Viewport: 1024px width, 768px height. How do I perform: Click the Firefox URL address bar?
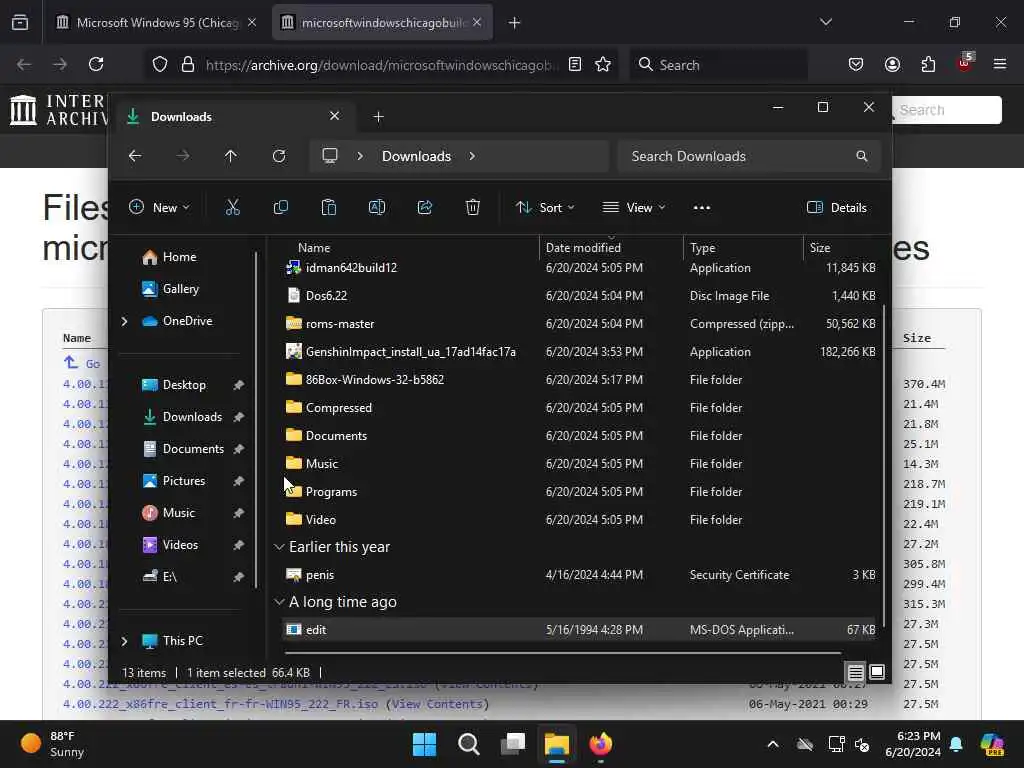pyautogui.click(x=381, y=65)
